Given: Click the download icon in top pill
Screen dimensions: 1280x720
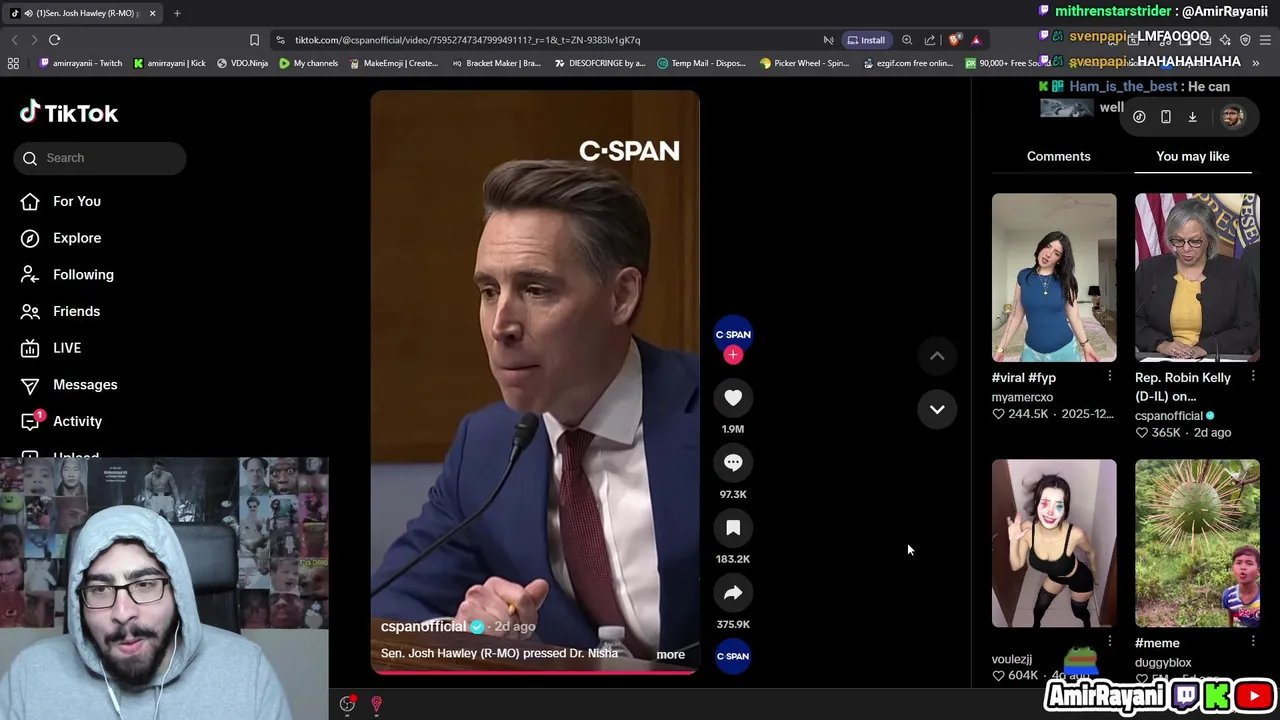Looking at the screenshot, I should 1192,117.
